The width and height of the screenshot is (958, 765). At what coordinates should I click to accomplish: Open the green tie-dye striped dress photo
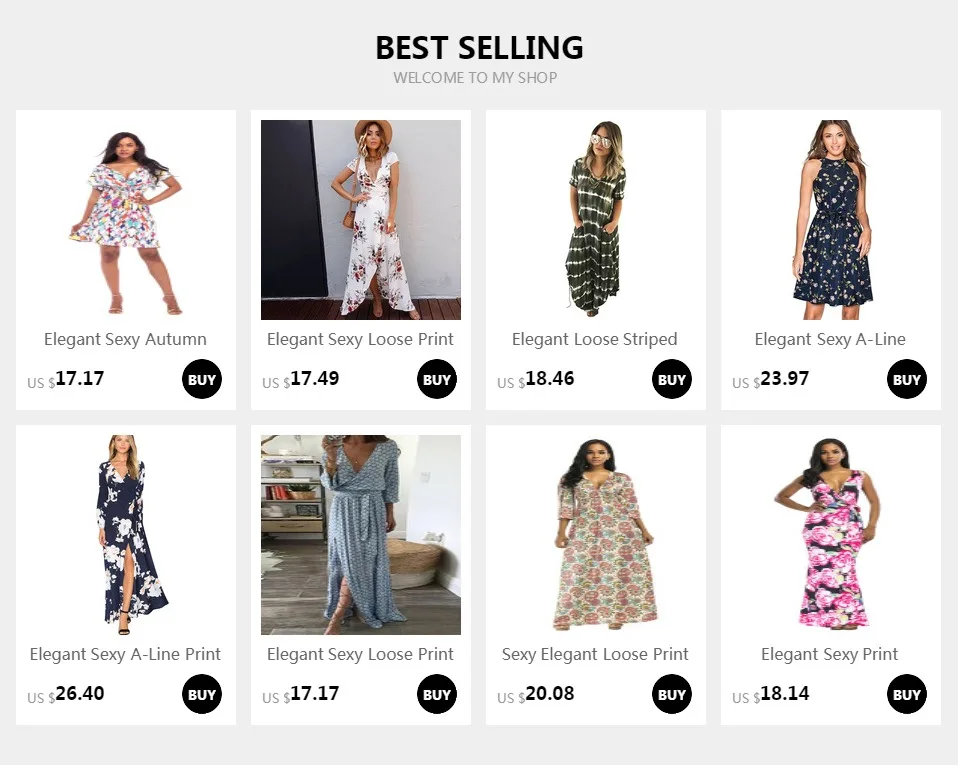(x=596, y=220)
